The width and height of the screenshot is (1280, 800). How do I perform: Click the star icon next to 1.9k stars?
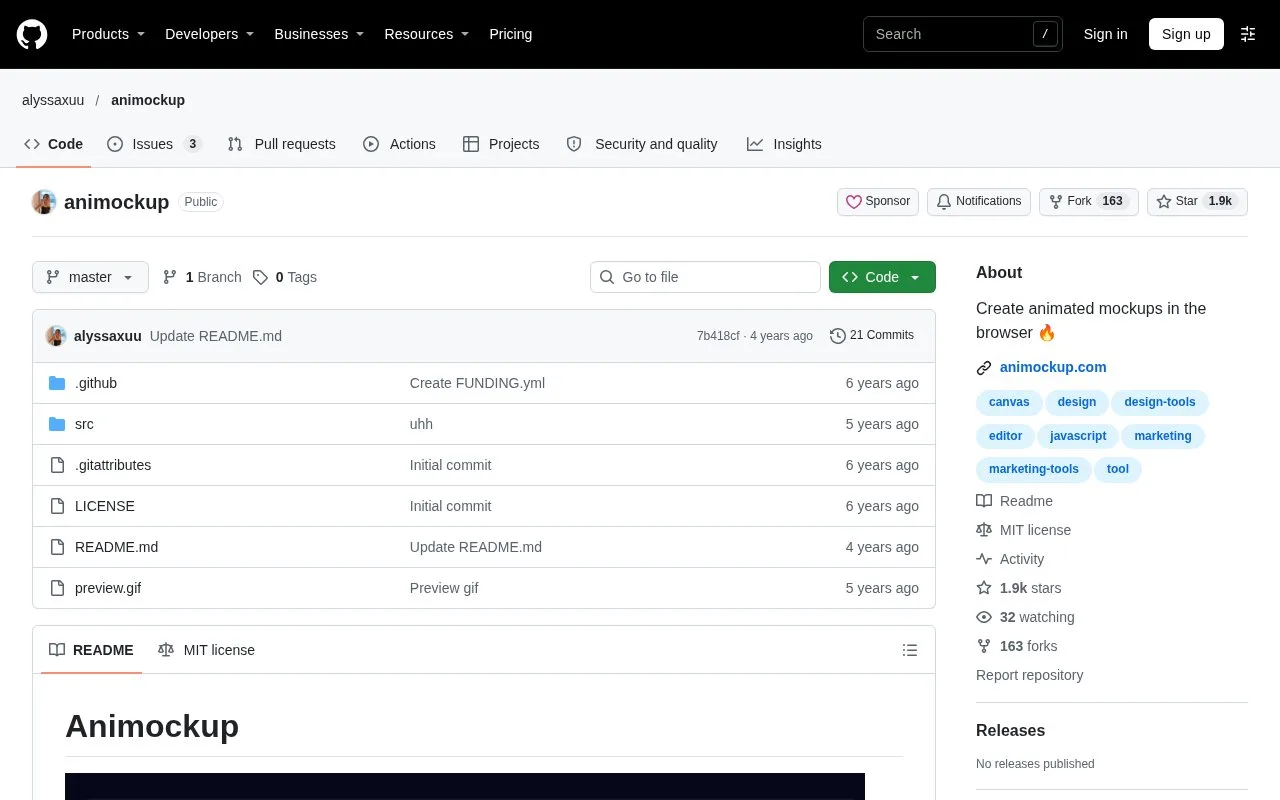(984, 588)
